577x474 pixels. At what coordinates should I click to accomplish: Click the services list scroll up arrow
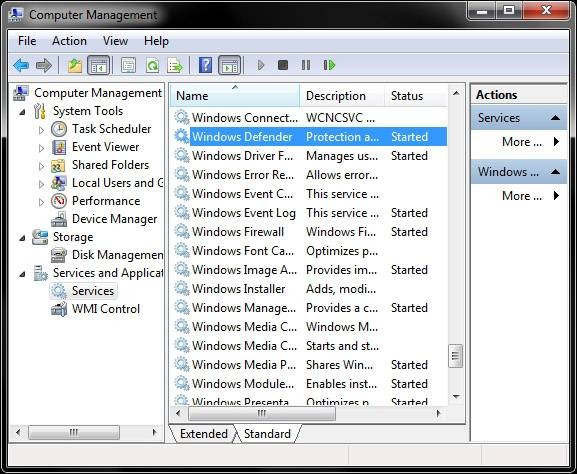pos(456,93)
